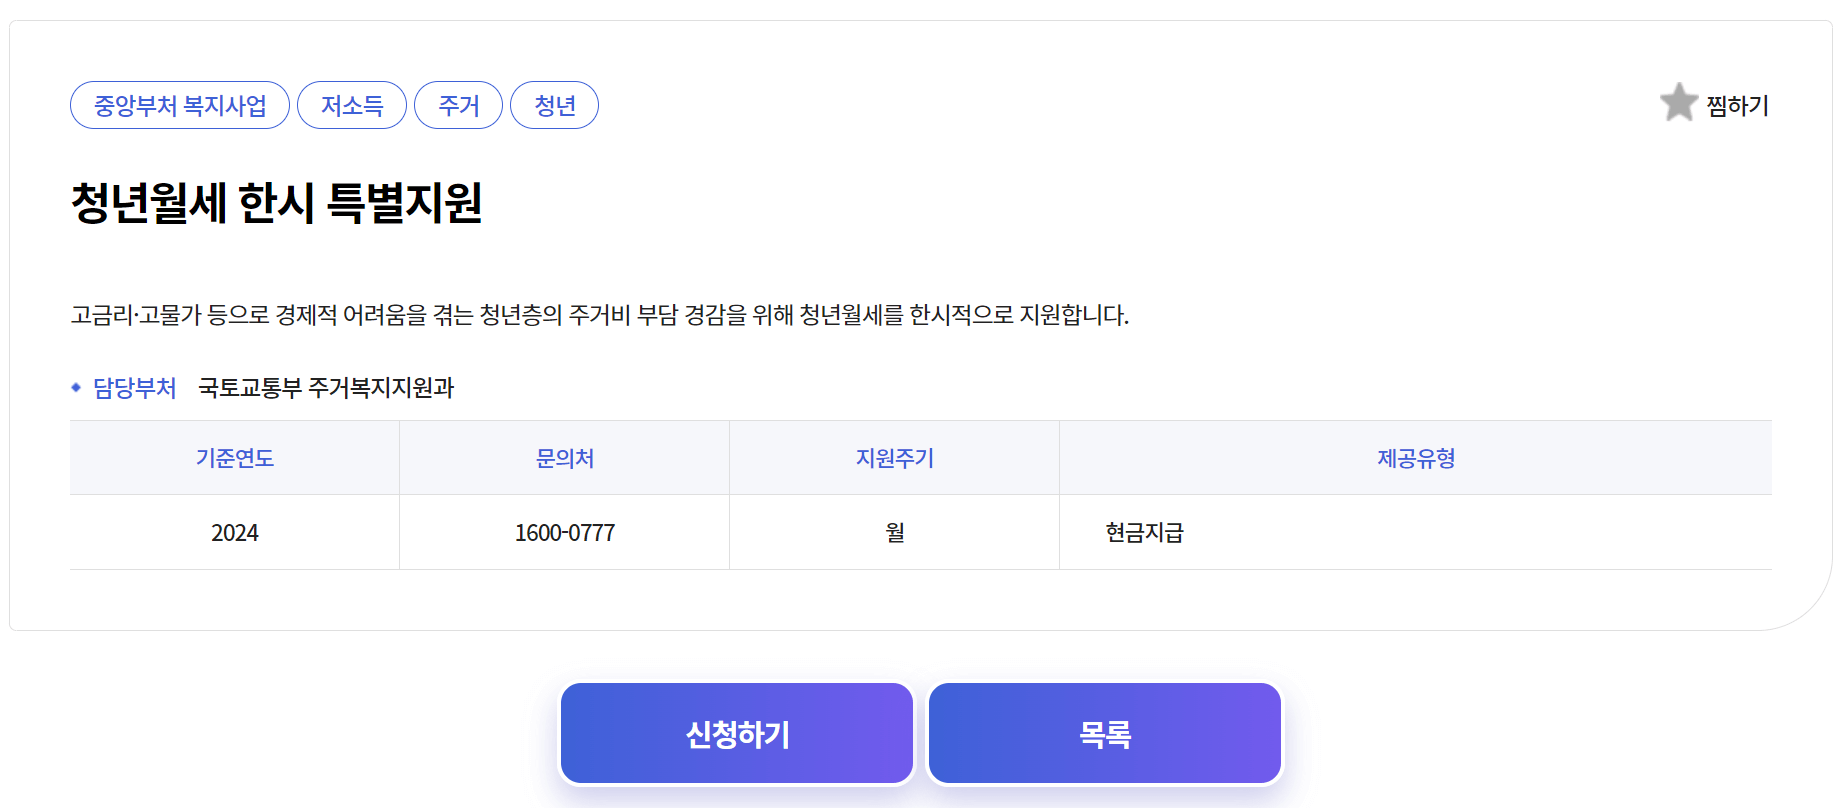1847x808 pixels.
Task: Select the phone number 1600-0777
Action: [563, 531]
